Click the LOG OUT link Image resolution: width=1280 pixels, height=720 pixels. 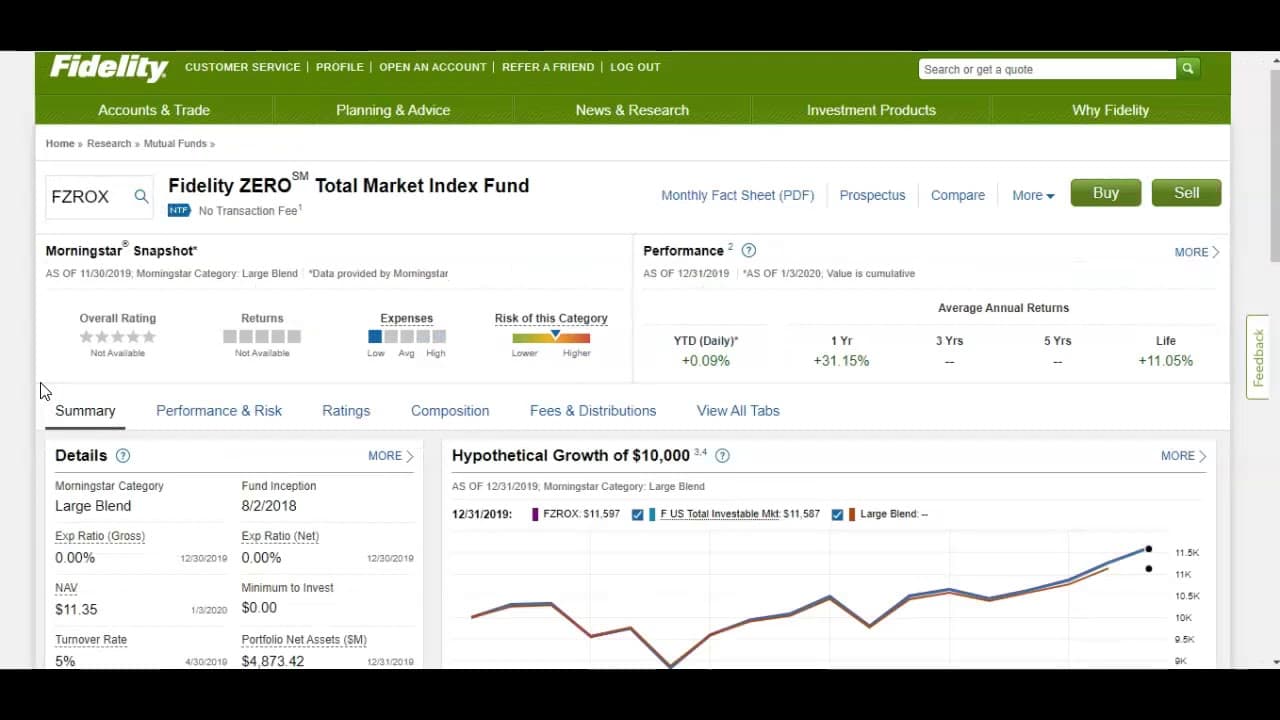coord(635,67)
